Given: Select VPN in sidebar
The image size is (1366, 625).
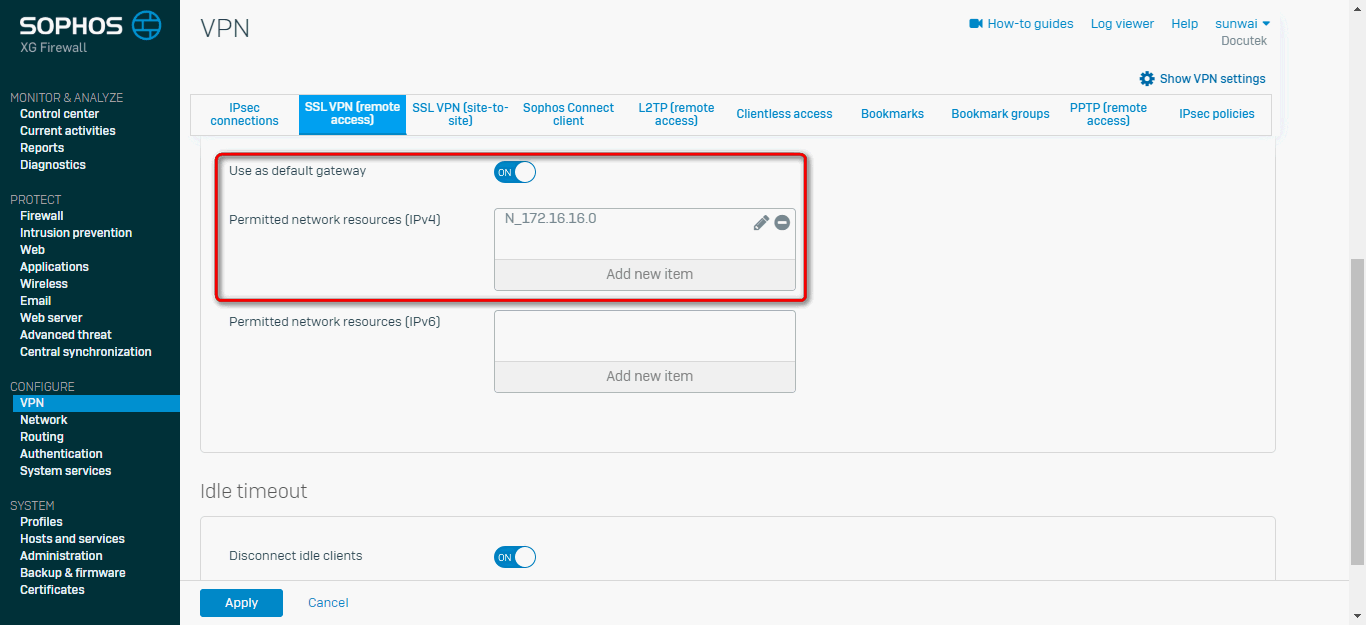Looking at the screenshot, I should coord(96,403).
